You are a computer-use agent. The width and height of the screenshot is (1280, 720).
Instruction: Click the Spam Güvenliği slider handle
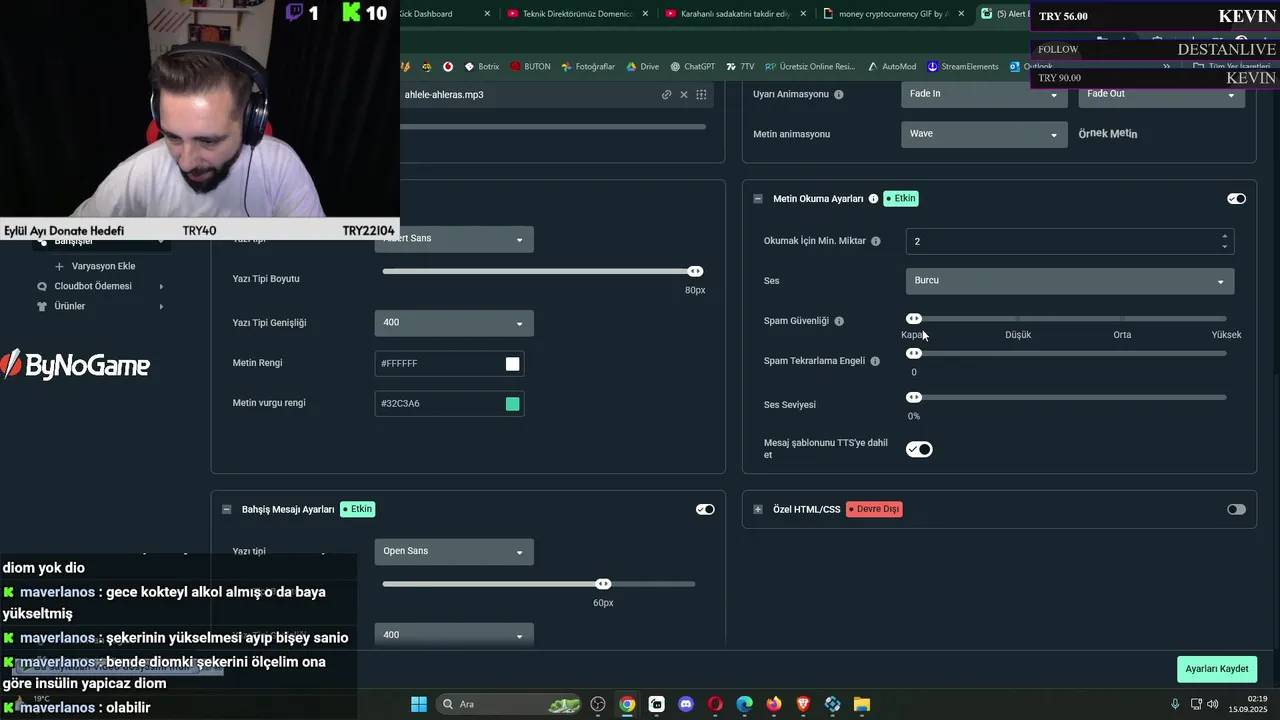click(x=913, y=319)
